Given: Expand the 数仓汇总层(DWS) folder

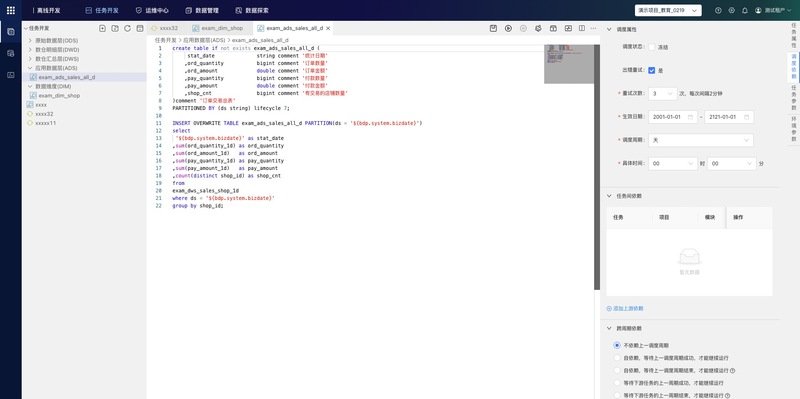Looking at the screenshot, I should pyautogui.click(x=30, y=59).
